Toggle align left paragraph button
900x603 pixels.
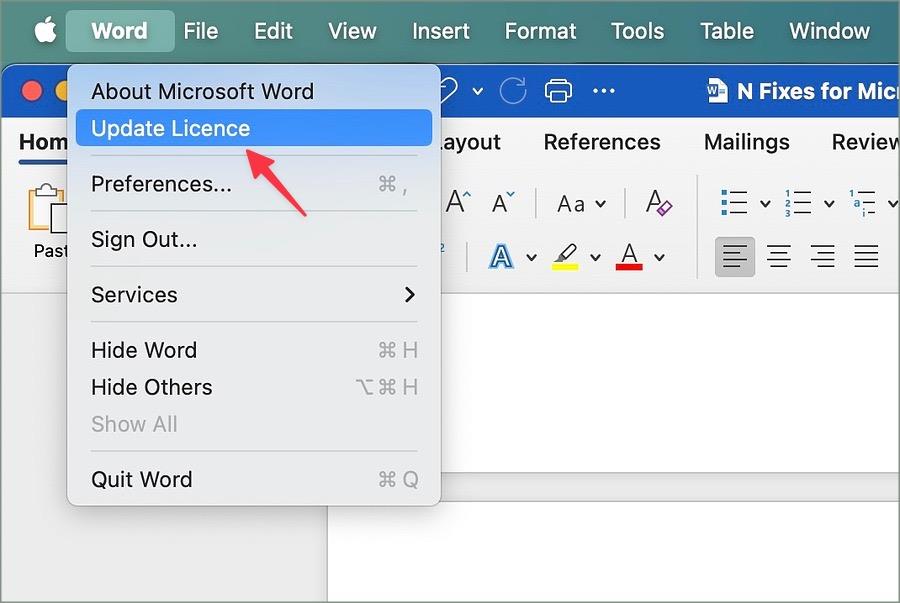735,256
